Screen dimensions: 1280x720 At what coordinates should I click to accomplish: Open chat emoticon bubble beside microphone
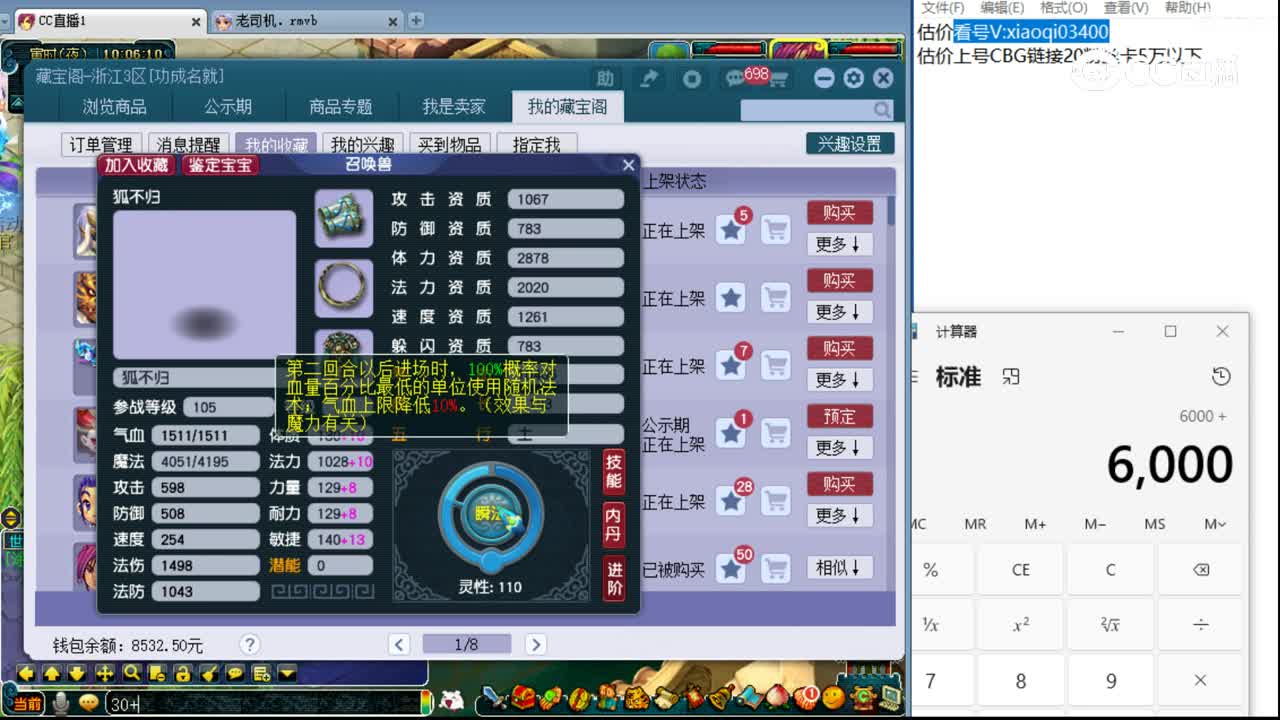coord(88,703)
